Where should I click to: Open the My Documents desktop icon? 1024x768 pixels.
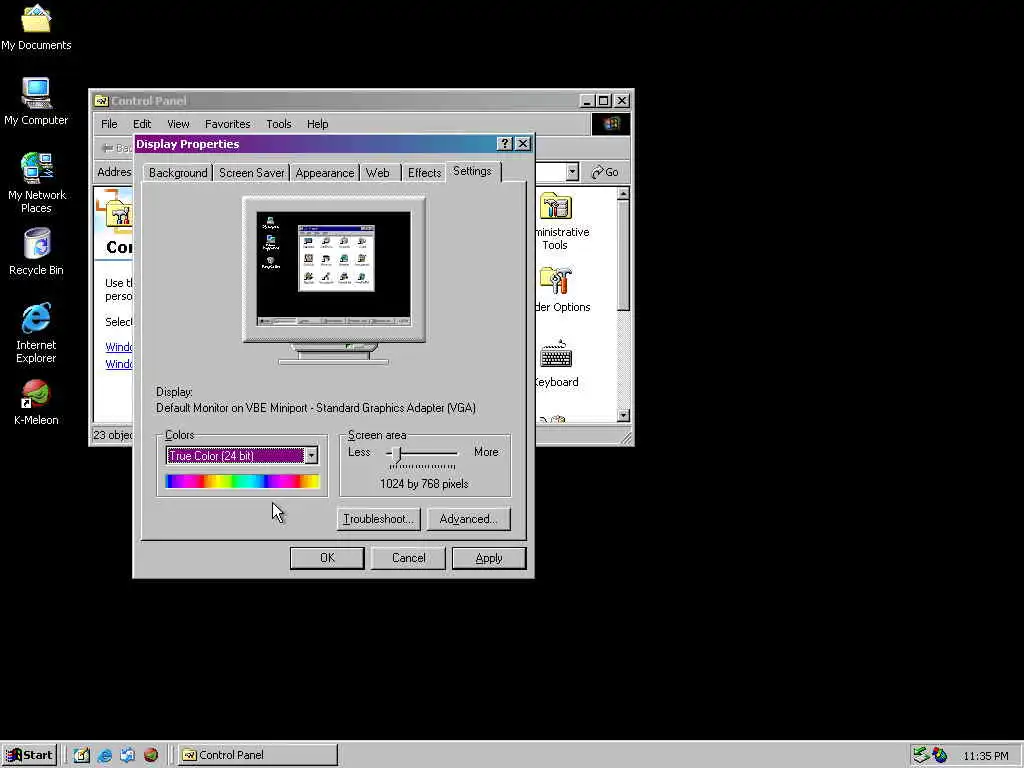[x=36, y=27]
